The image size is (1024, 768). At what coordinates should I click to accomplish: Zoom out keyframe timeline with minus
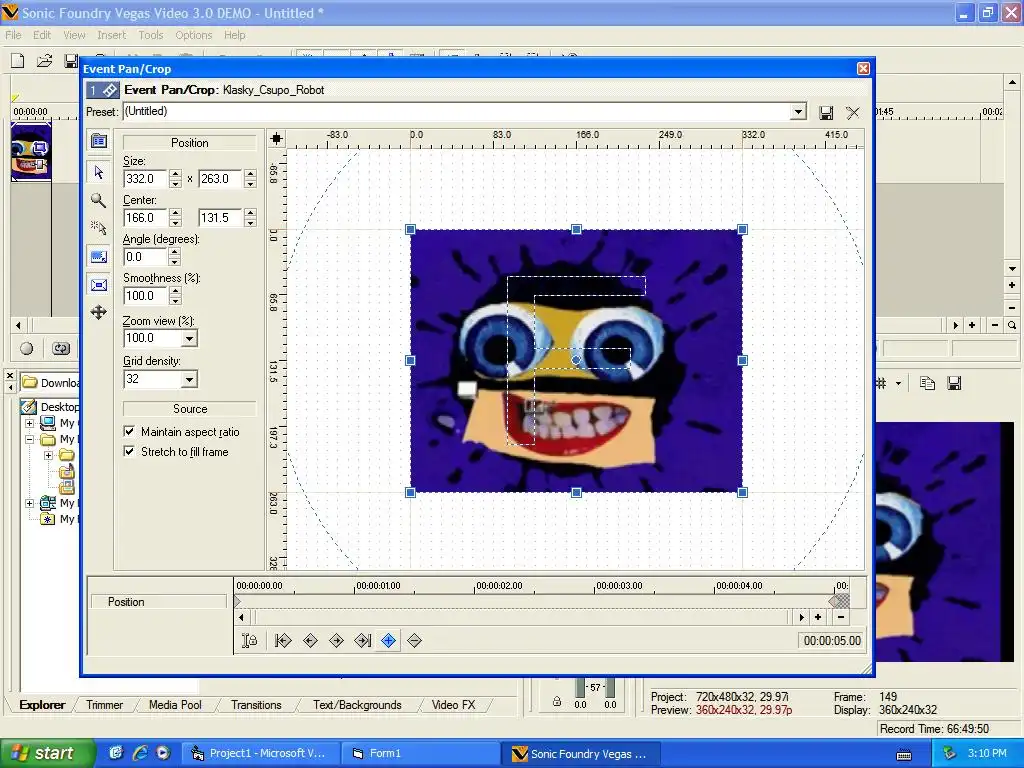point(841,617)
